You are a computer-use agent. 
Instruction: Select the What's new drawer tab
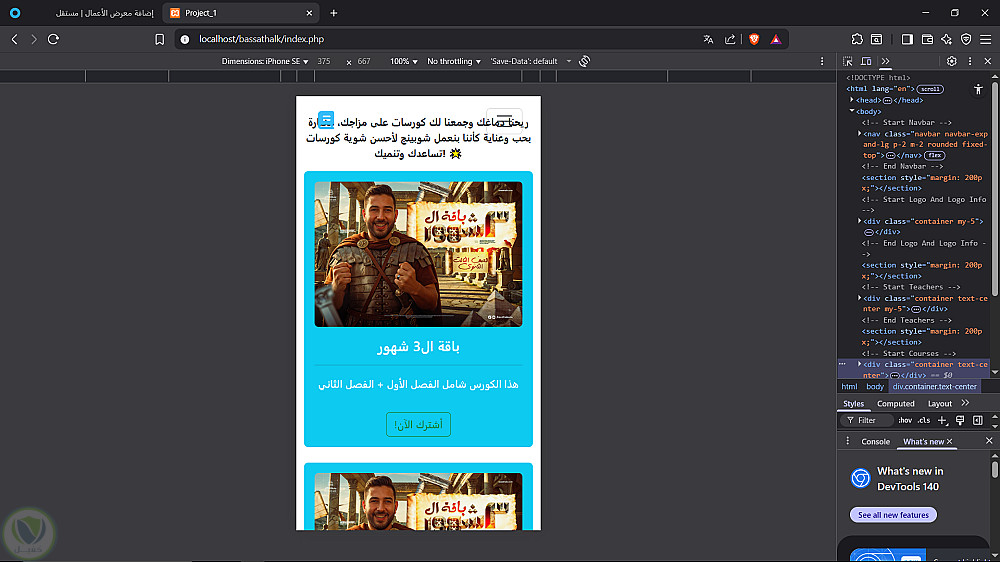pos(923,441)
